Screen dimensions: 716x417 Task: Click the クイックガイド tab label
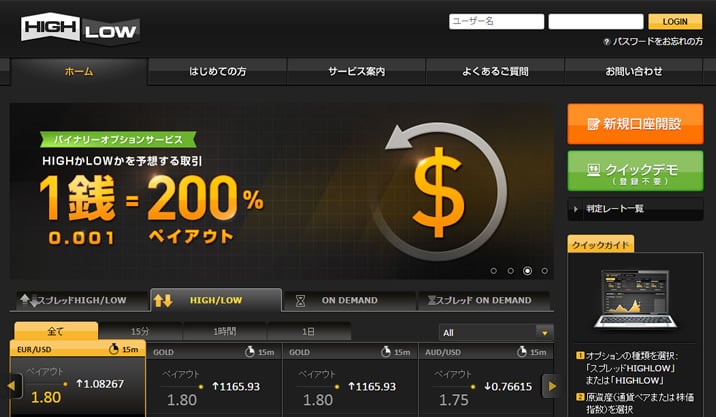click(x=600, y=245)
